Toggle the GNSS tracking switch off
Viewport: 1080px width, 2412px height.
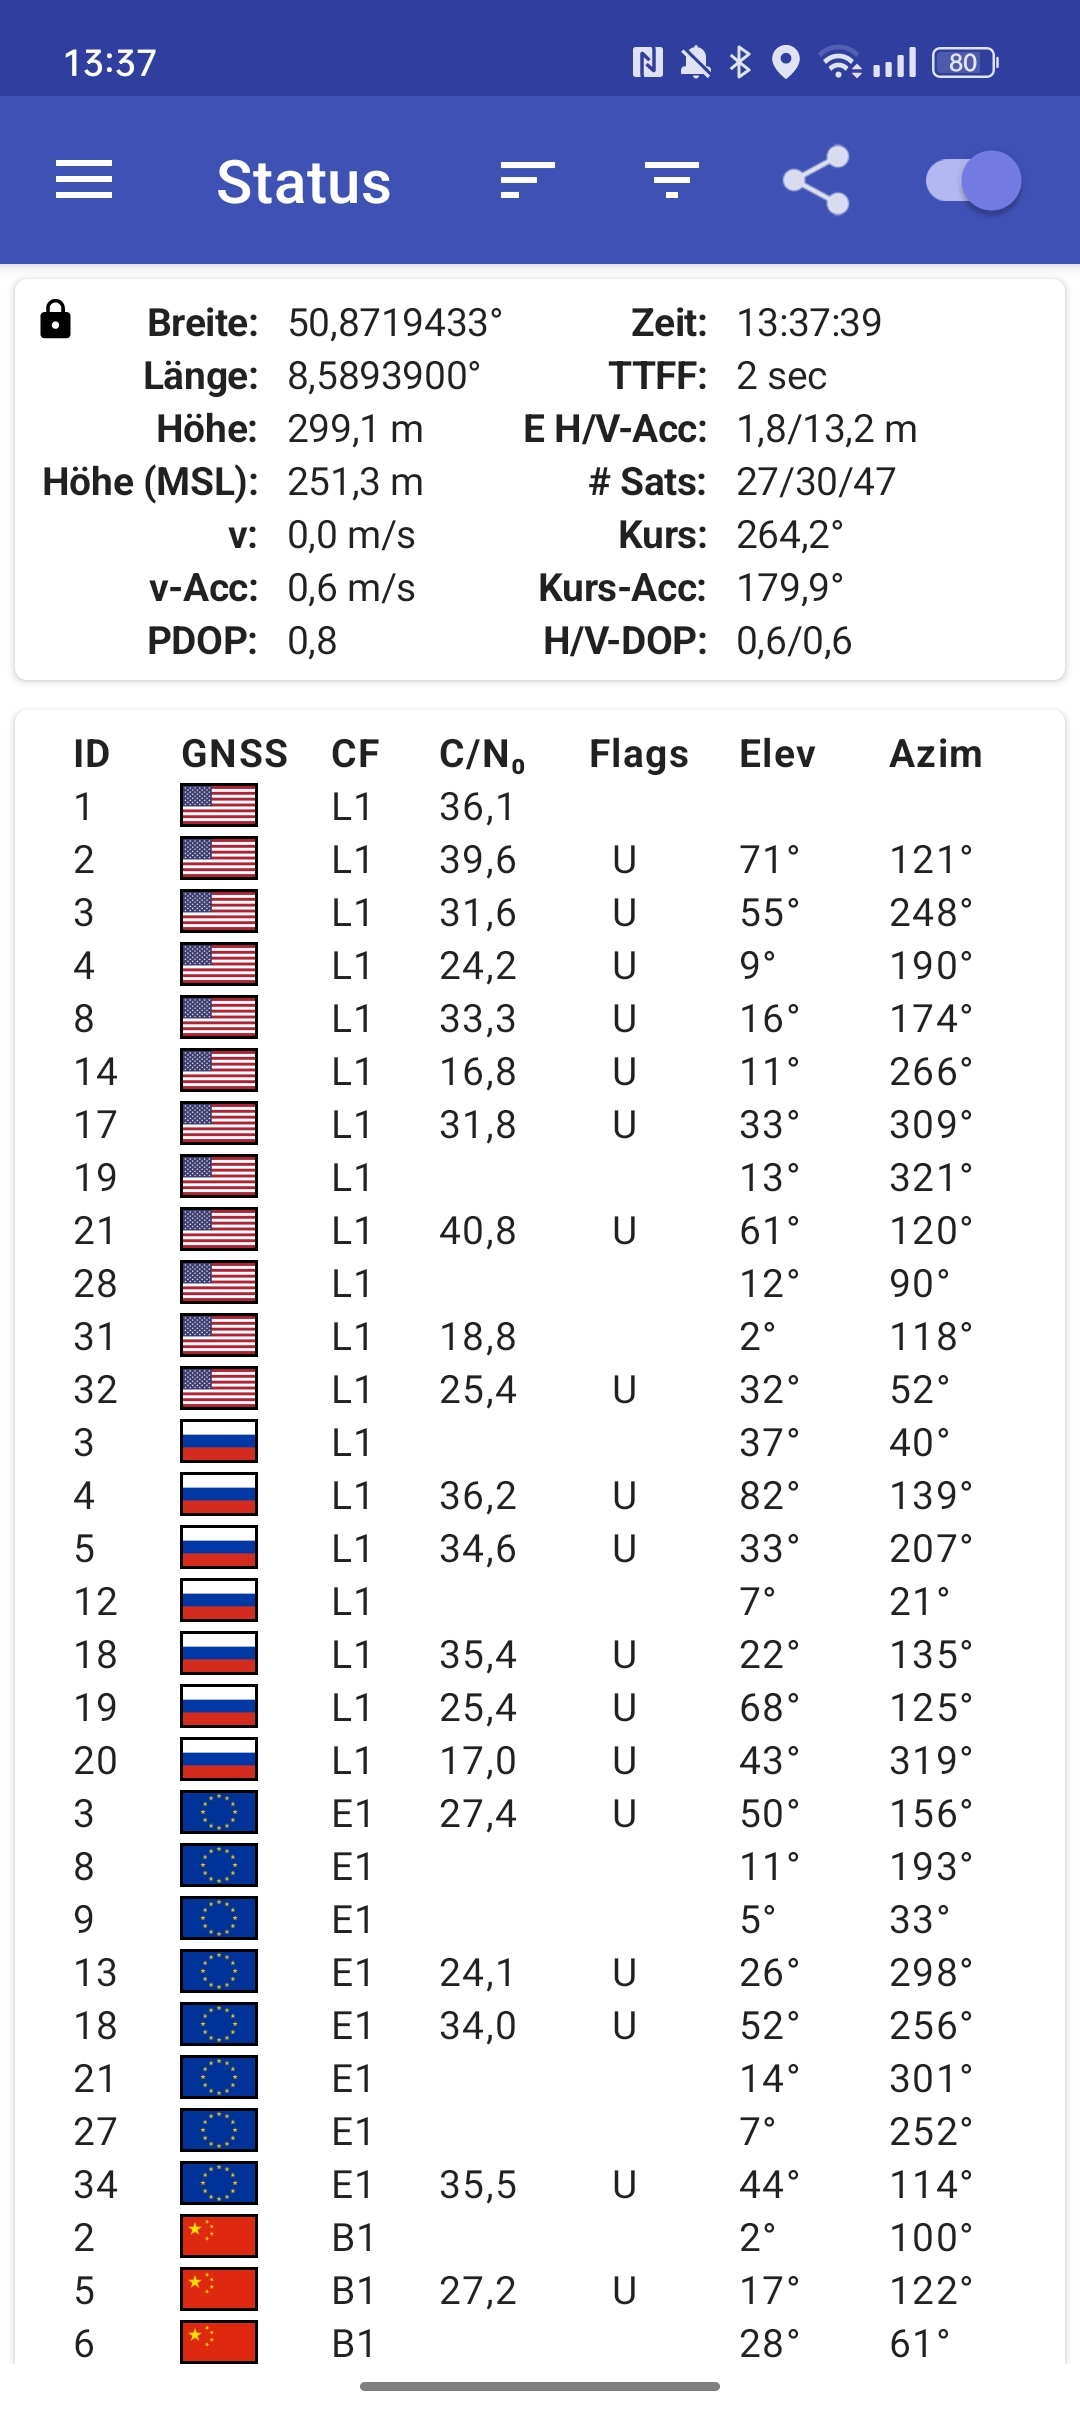pyautogui.click(x=973, y=181)
